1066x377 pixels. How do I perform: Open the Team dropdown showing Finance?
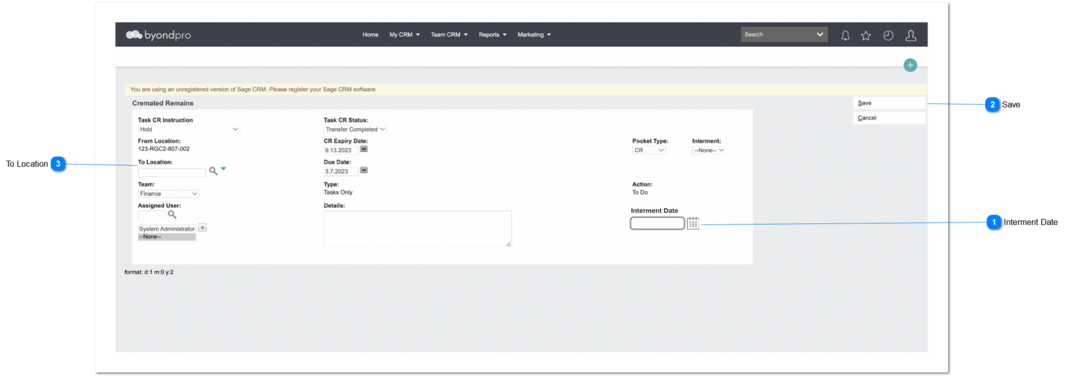click(x=169, y=194)
